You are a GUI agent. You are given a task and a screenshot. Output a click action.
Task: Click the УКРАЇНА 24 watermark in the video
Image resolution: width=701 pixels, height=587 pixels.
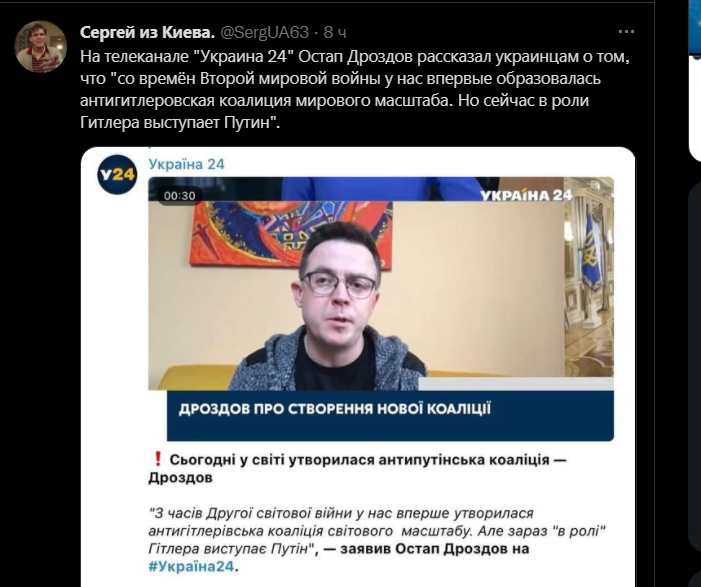pyautogui.click(x=526, y=195)
